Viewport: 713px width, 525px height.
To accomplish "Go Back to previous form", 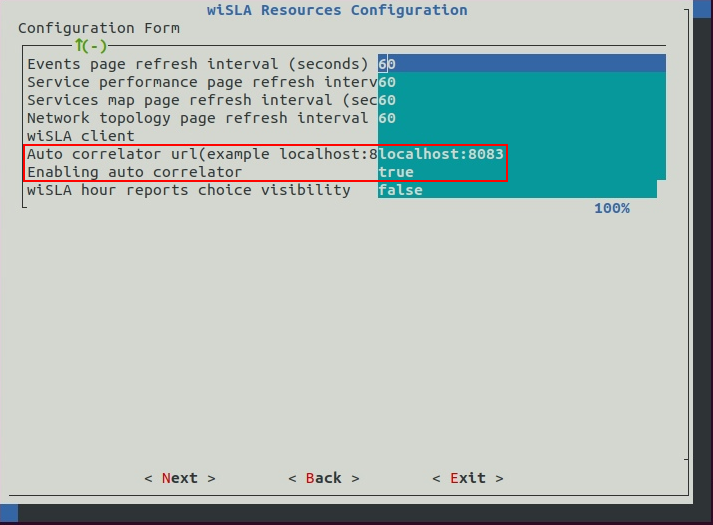I will click(324, 478).
